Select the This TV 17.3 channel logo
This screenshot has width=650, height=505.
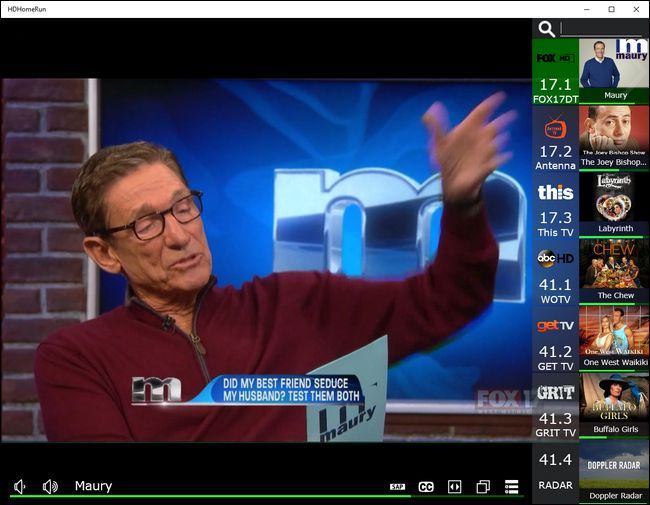point(555,192)
